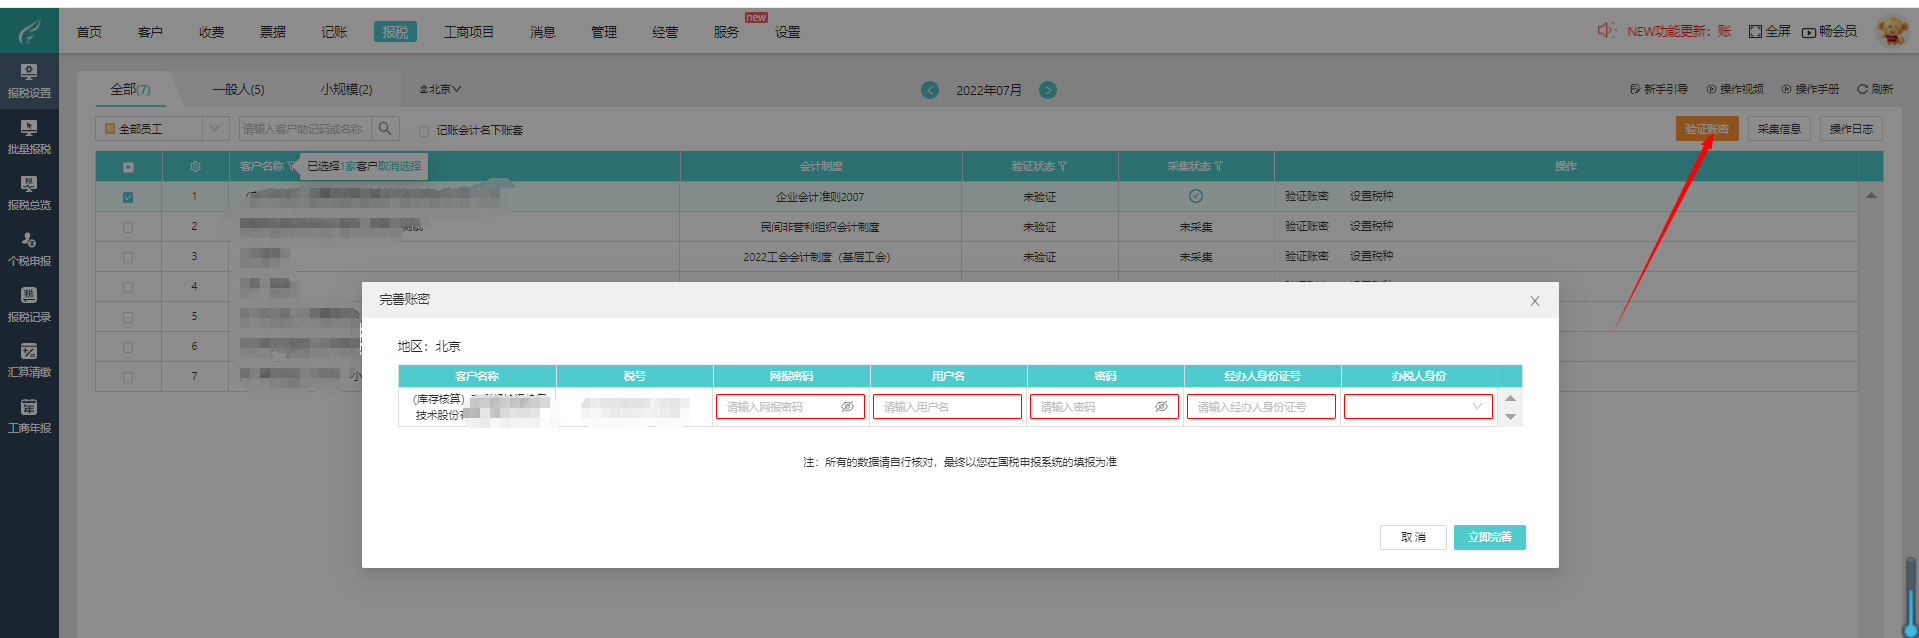Toggle 密码 field visibility eye icon
Screen dimensions: 1919x638
pos(1161,407)
